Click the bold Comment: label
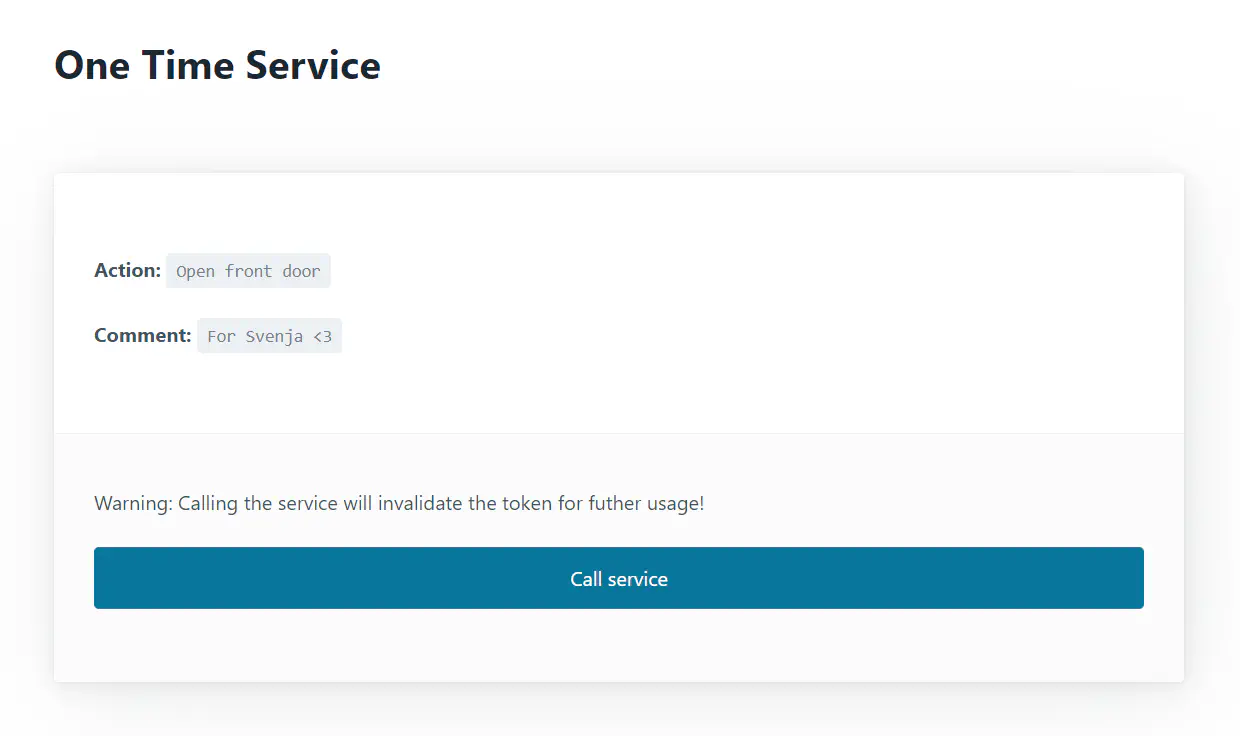1240x736 pixels. coord(143,335)
